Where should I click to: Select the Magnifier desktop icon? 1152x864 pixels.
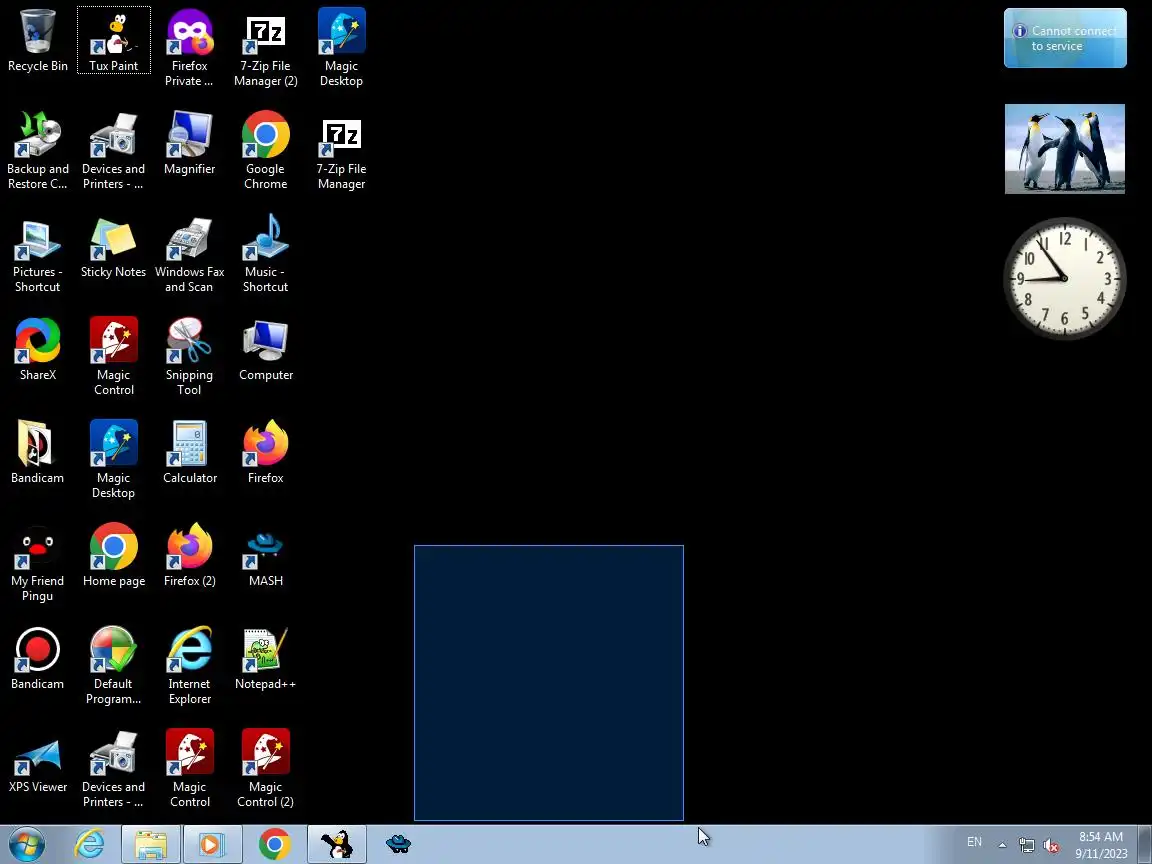coord(190,144)
